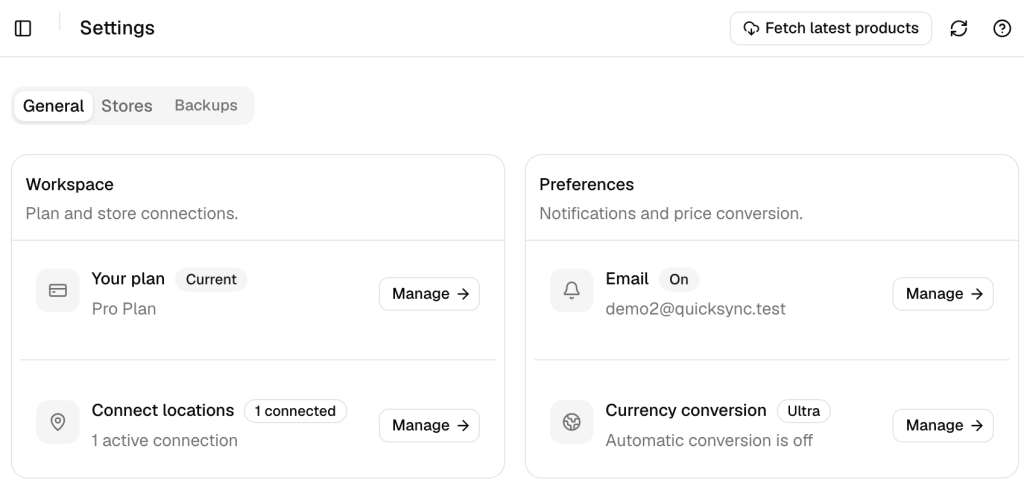Click the Pro Plan text

124,309
